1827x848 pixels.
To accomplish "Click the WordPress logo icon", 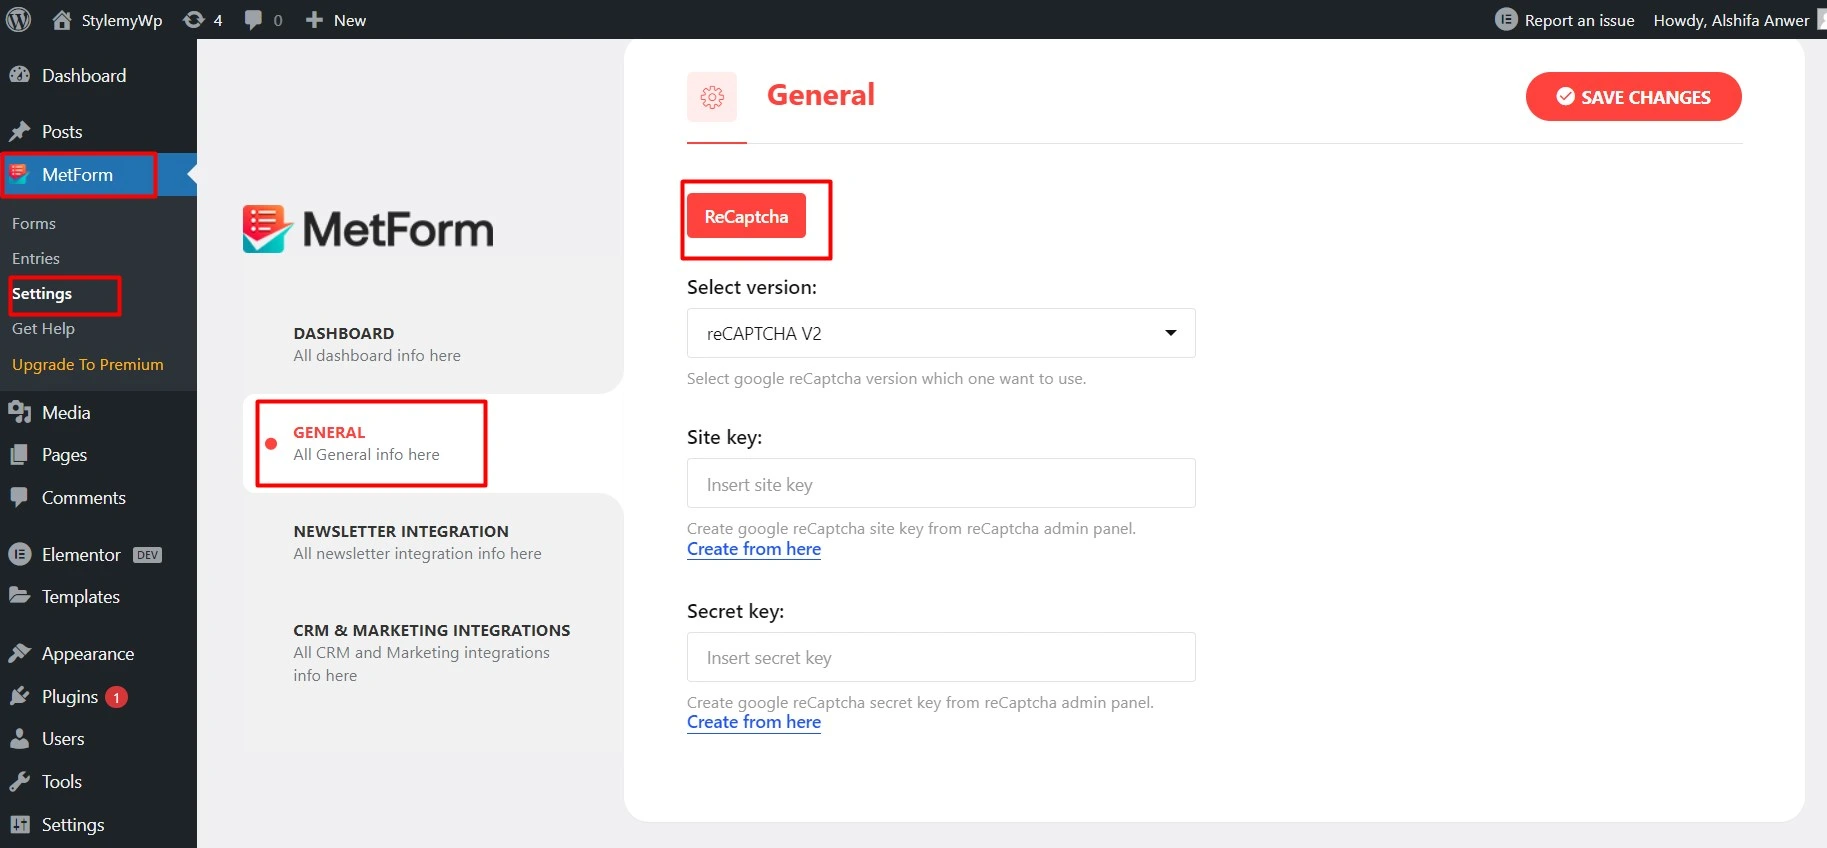I will click(19, 20).
